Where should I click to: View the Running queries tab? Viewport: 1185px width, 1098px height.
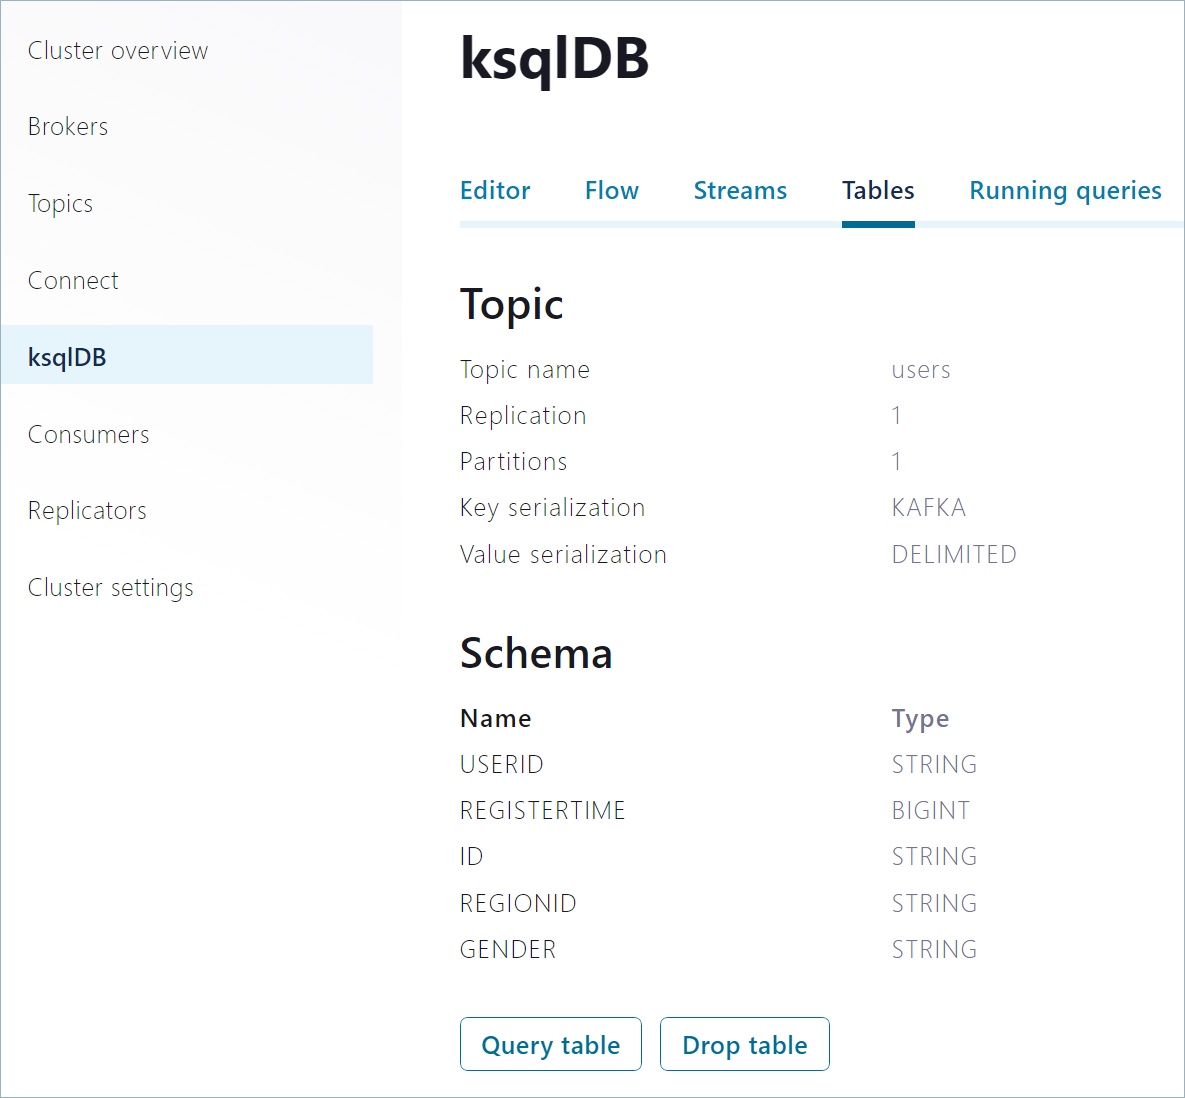click(1065, 191)
